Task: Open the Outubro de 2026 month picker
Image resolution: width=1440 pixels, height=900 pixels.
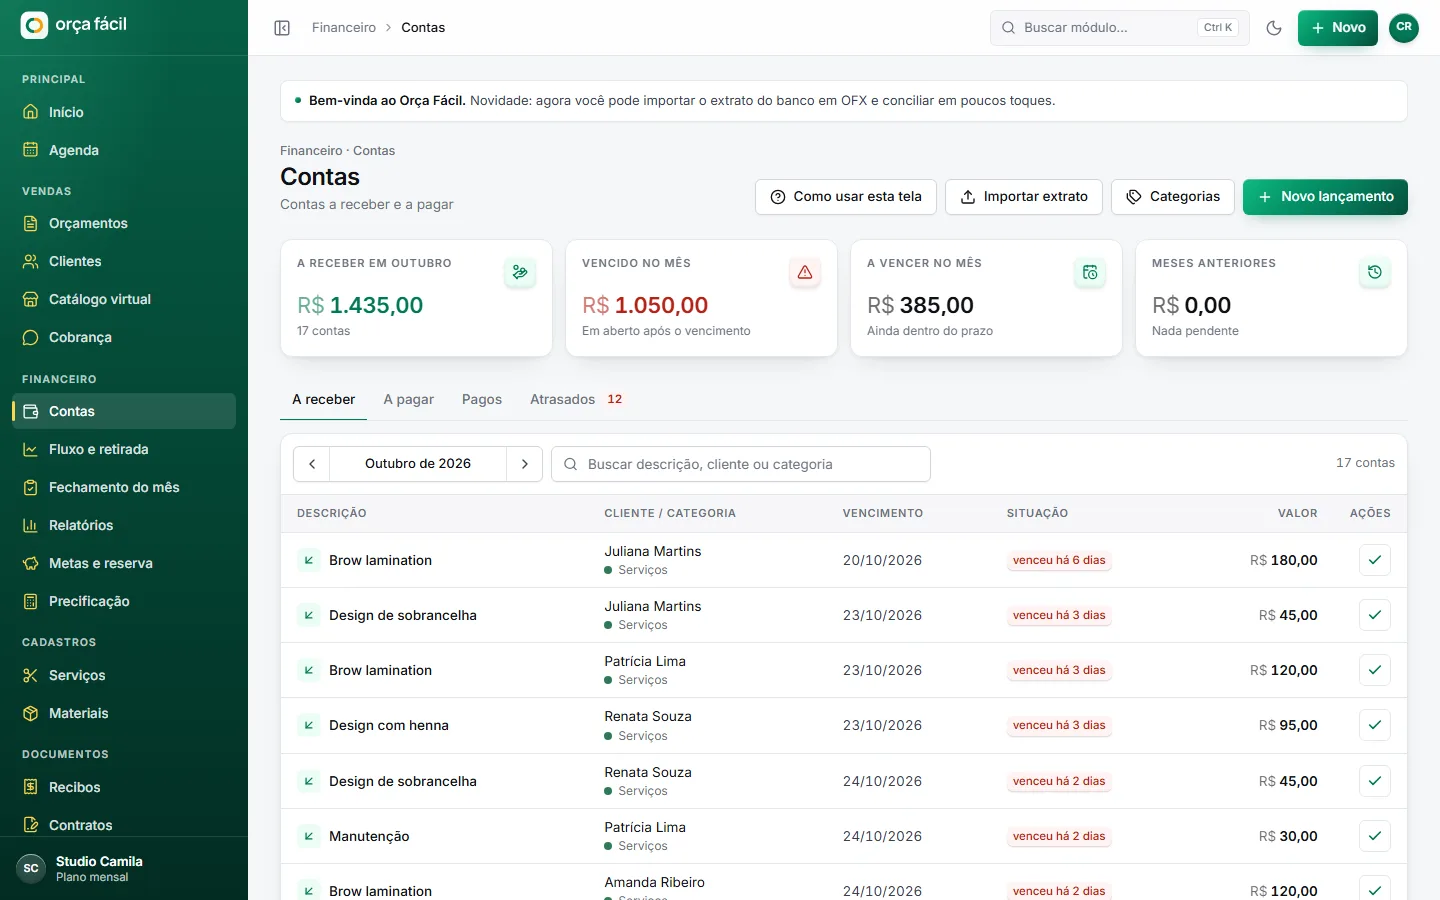Action: click(418, 464)
